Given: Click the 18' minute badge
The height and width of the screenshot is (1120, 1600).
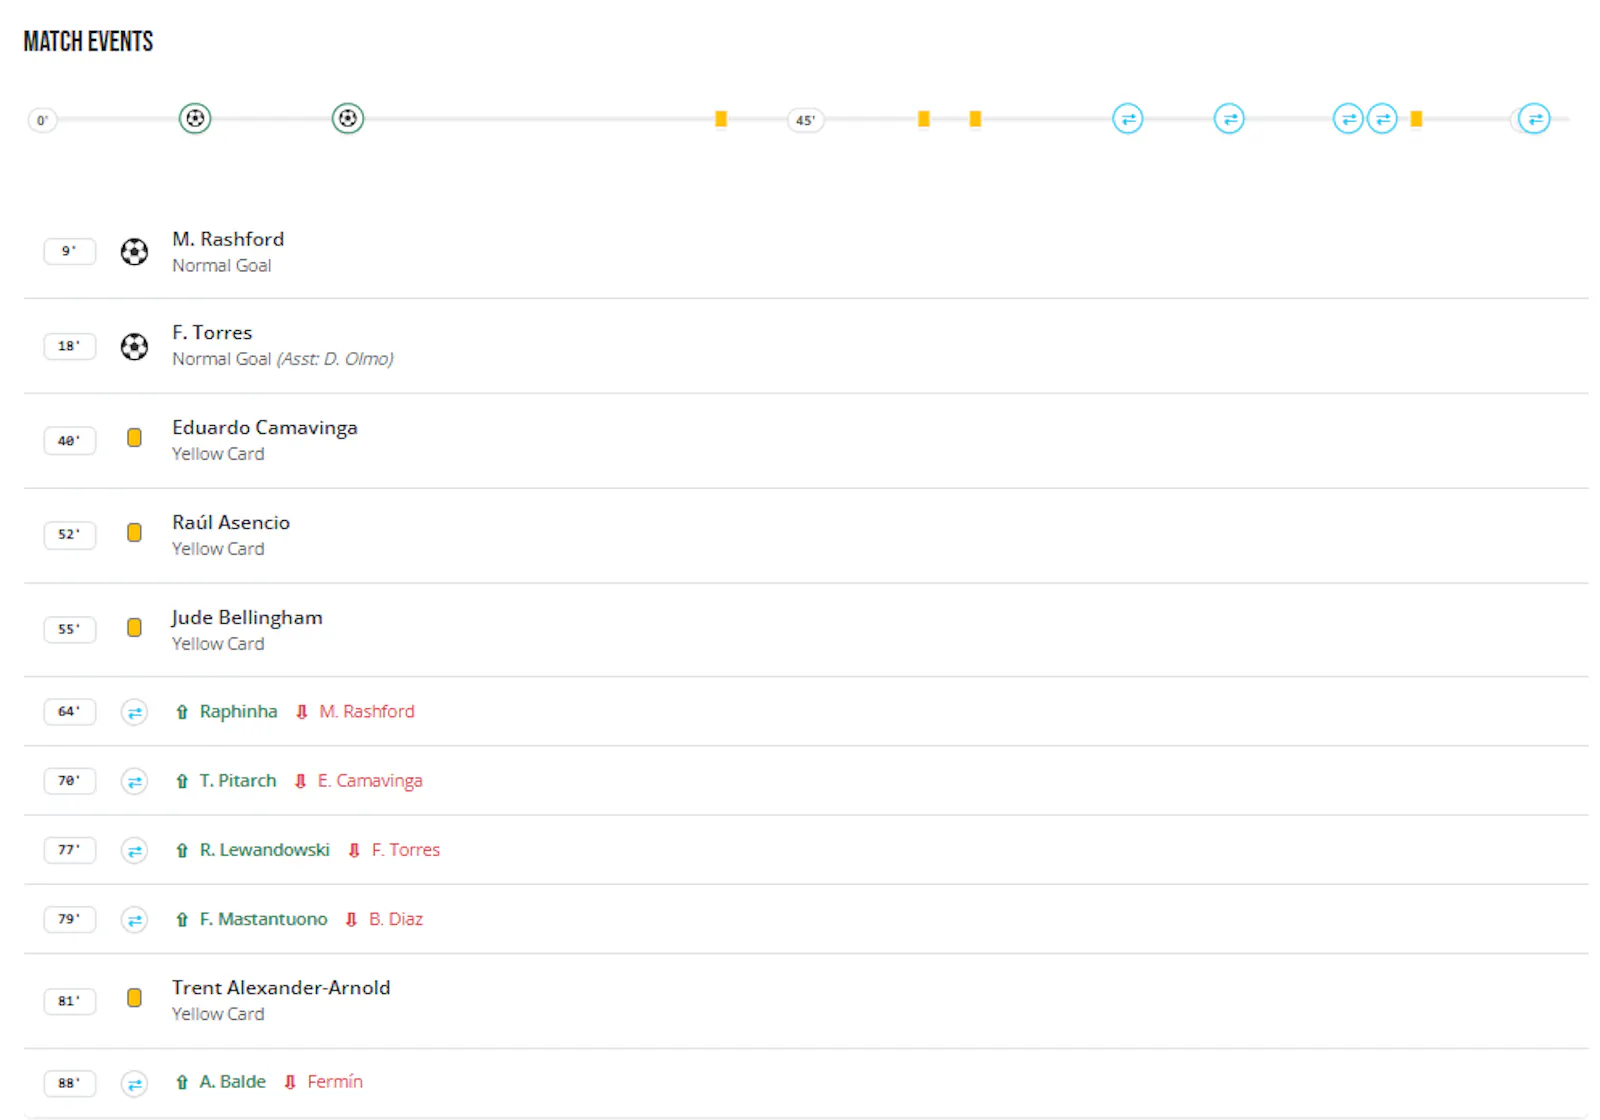Looking at the screenshot, I should [69, 346].
